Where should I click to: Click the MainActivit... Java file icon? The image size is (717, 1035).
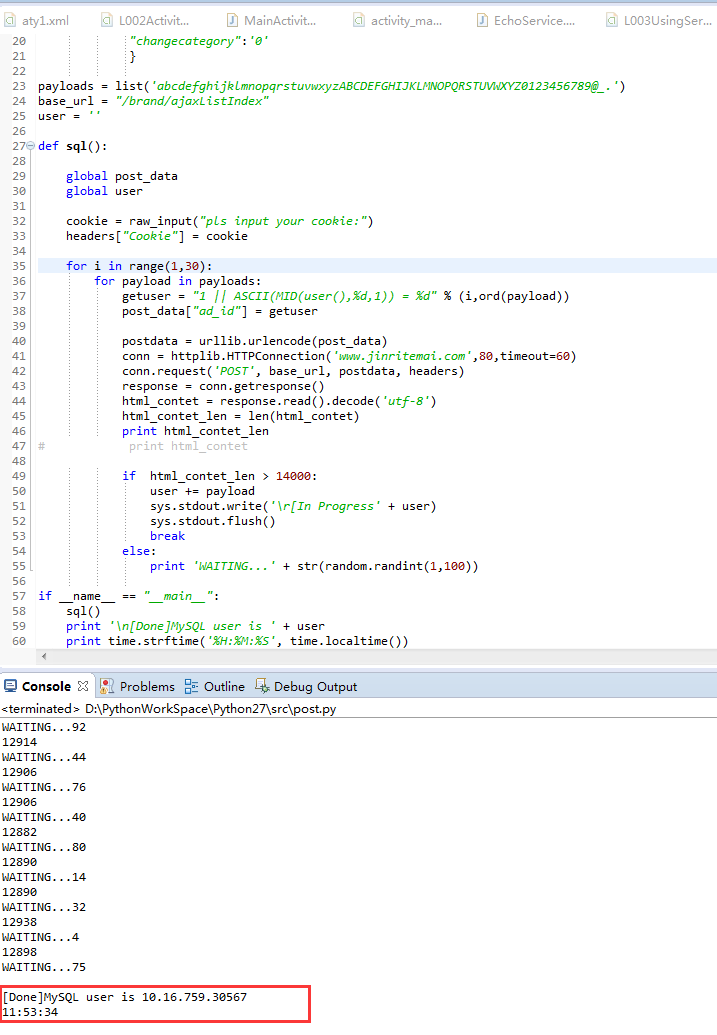click(x=232, y=20)
